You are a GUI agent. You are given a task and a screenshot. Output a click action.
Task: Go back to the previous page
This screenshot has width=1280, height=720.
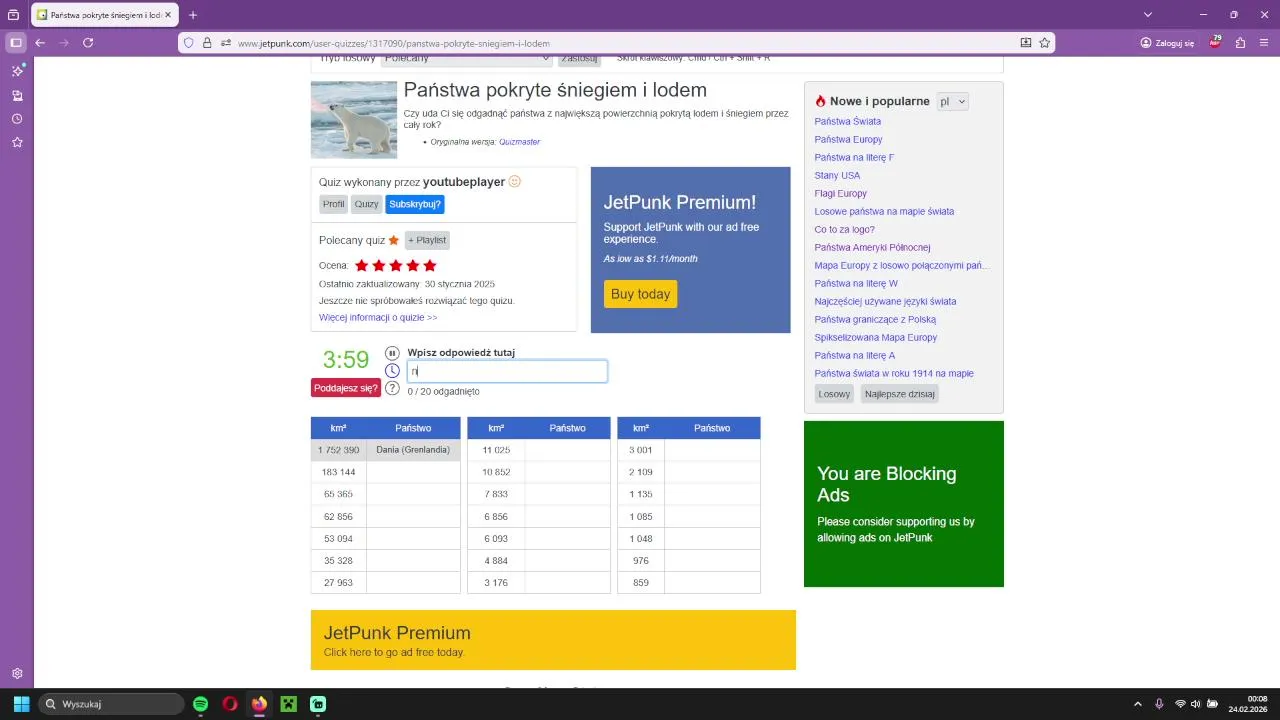[40, 43]
